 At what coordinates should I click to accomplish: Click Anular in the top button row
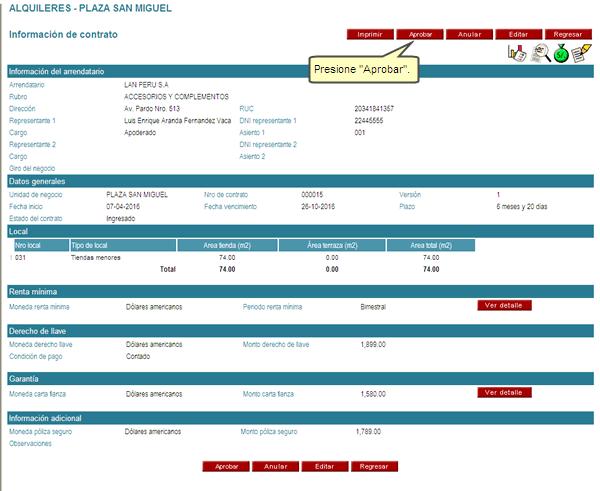[x=470, y=34]
